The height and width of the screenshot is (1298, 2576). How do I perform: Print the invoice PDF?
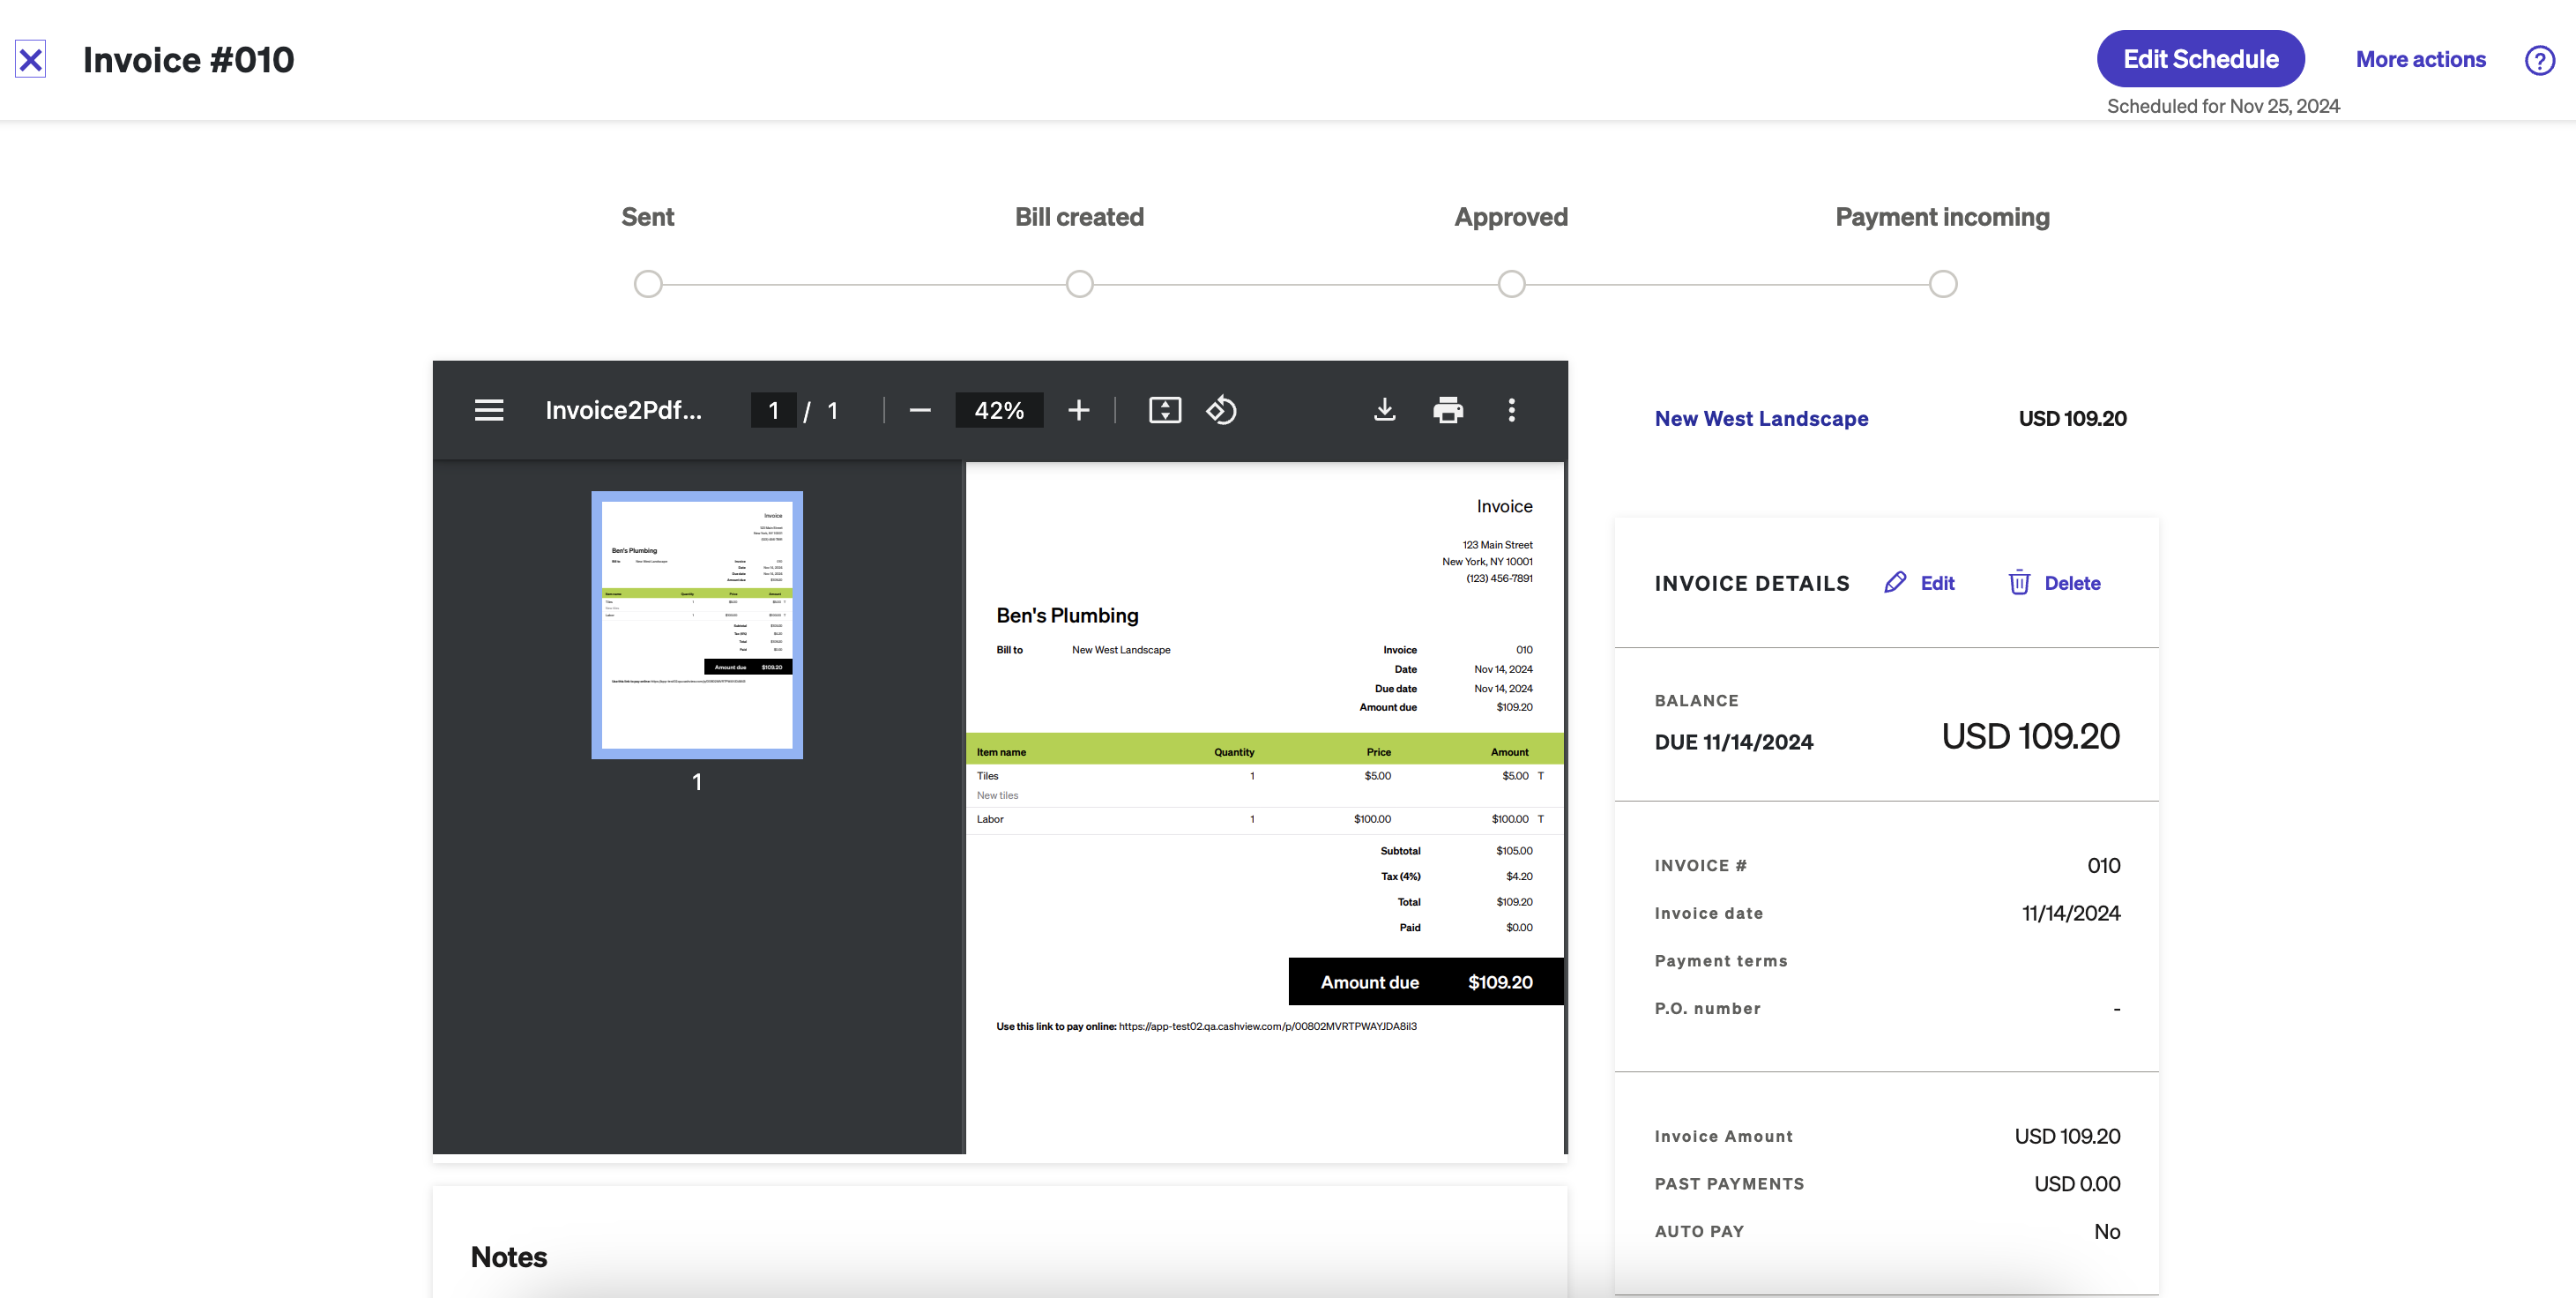pos(1447,410)
